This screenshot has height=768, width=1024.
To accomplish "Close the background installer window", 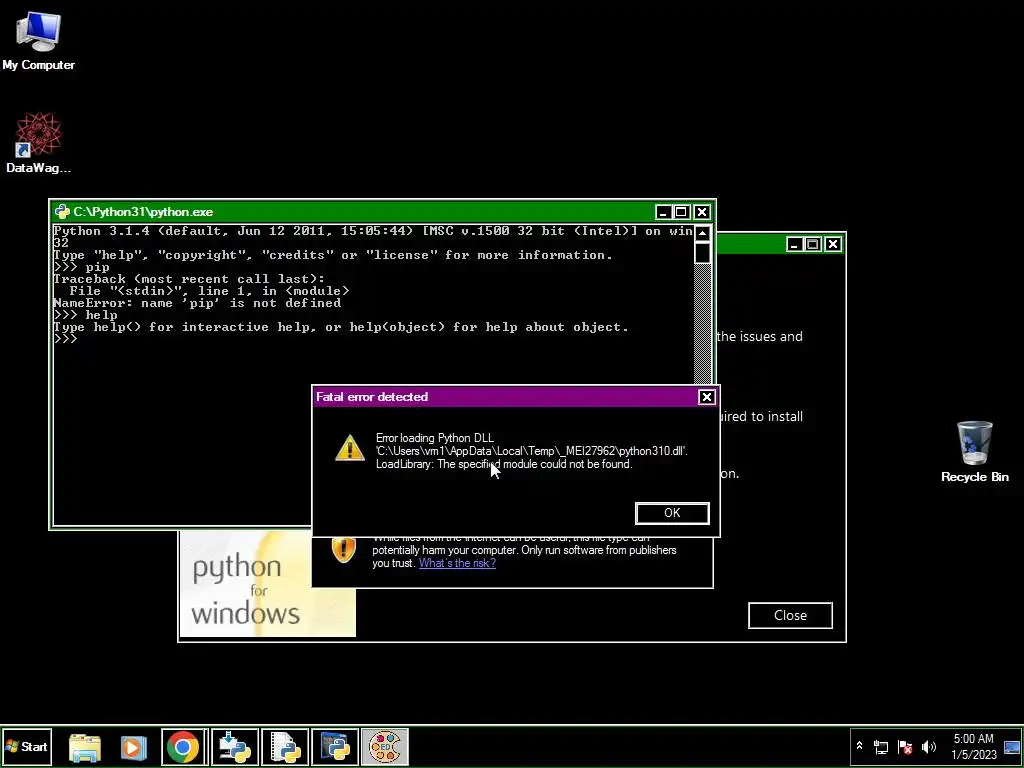I will (833, 244).
